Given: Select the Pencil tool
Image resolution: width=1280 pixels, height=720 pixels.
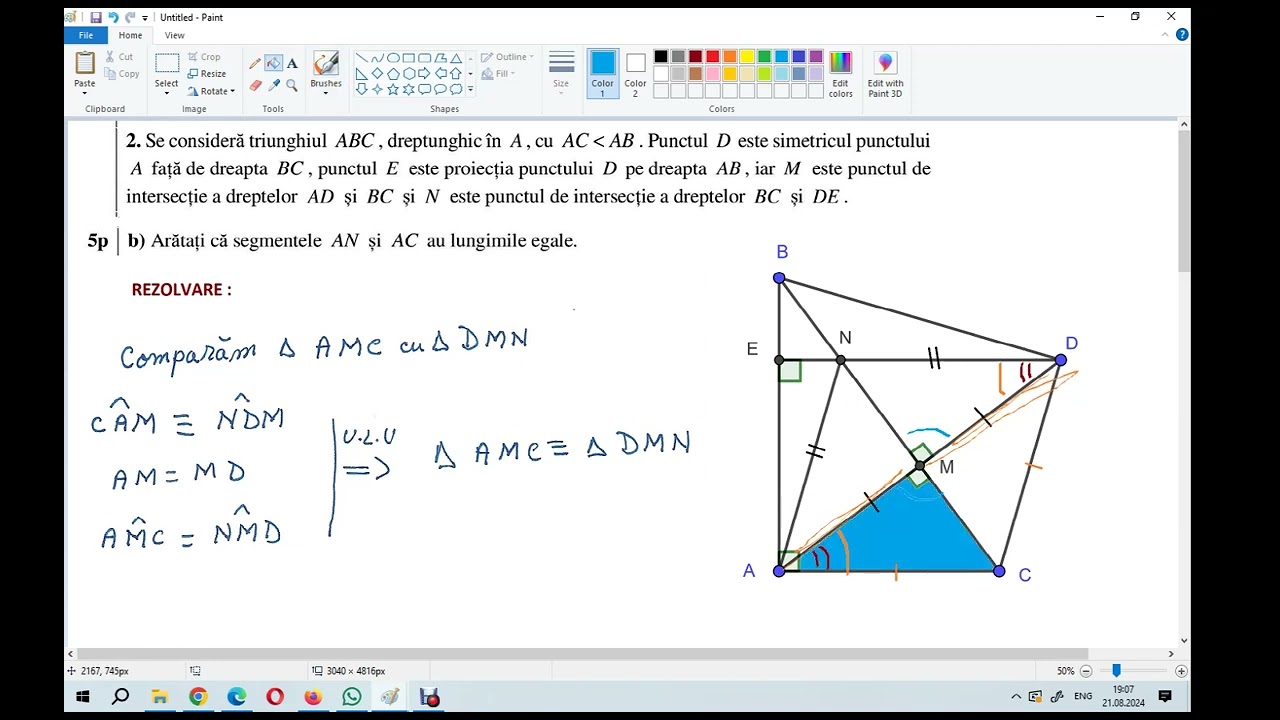Looking at the screenshot, I should click(255, 63).
